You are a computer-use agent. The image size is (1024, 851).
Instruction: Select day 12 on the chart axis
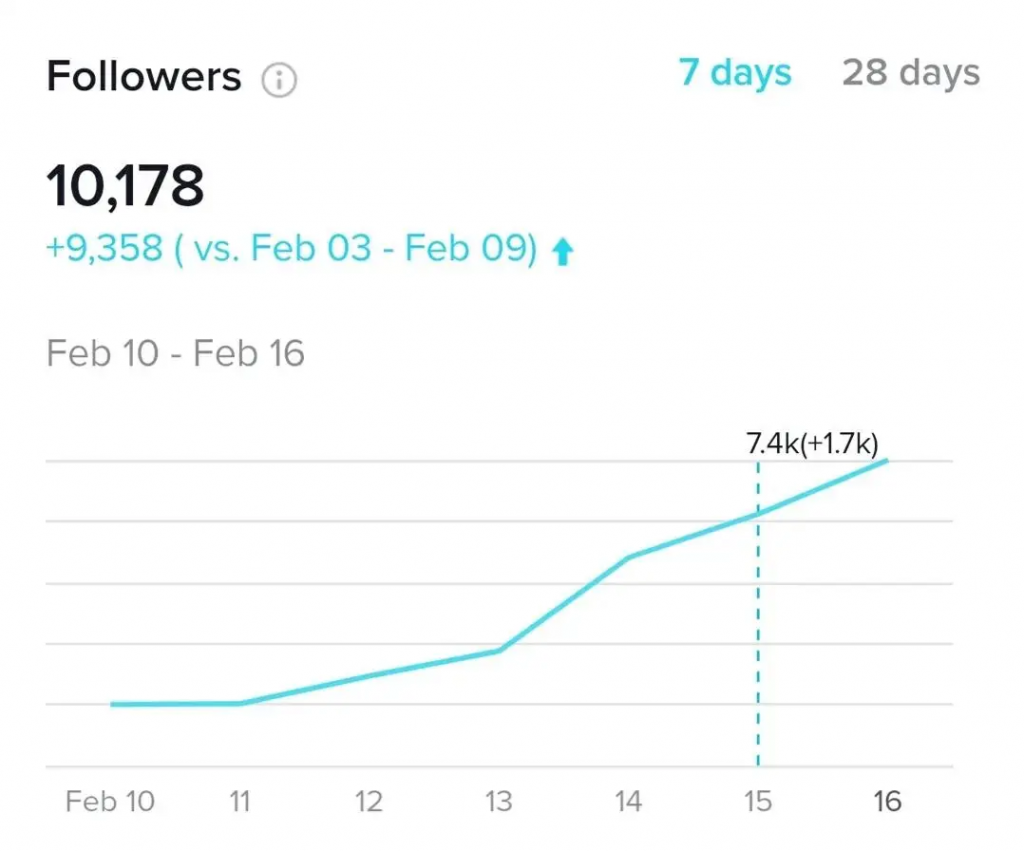(x=369, y=801)
